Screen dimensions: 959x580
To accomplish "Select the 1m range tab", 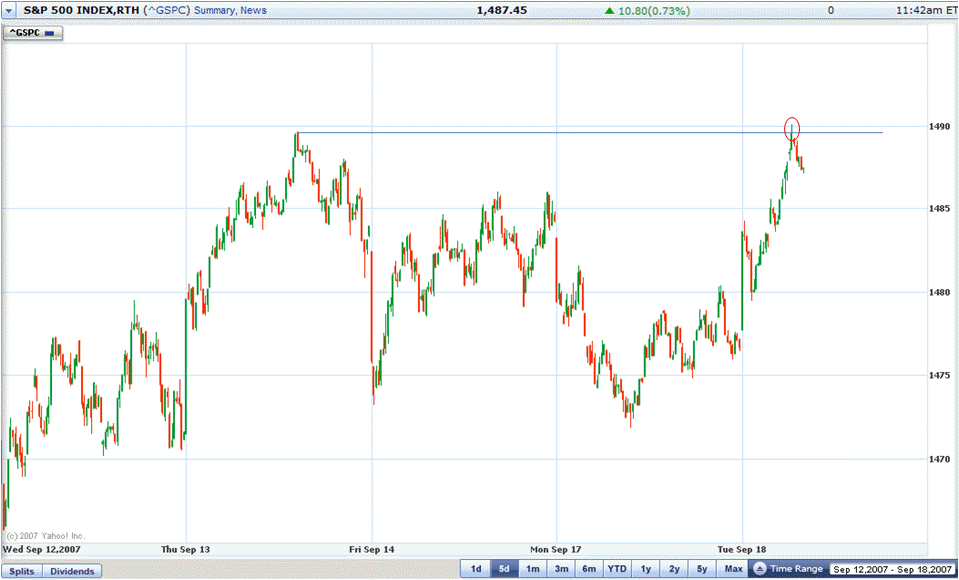I will pyautogui.click(x=532, y=569).
